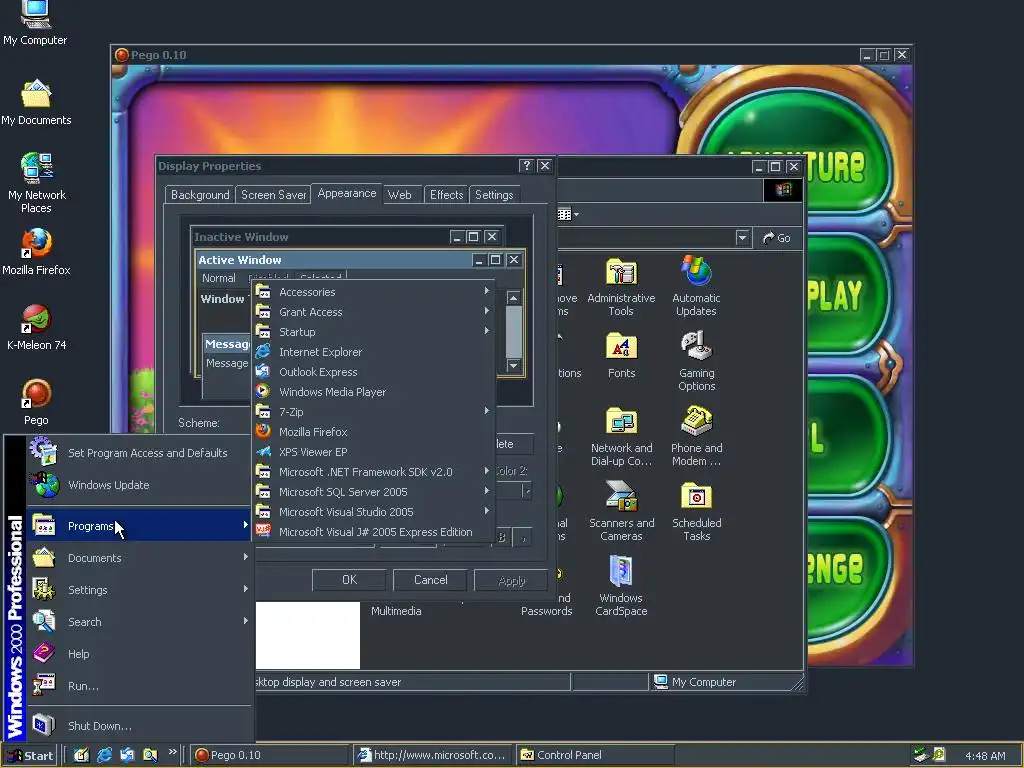Open Help from Start menu
Image resolution: width=1024 pixels, height=768 pixels.
tap(139, 654)
